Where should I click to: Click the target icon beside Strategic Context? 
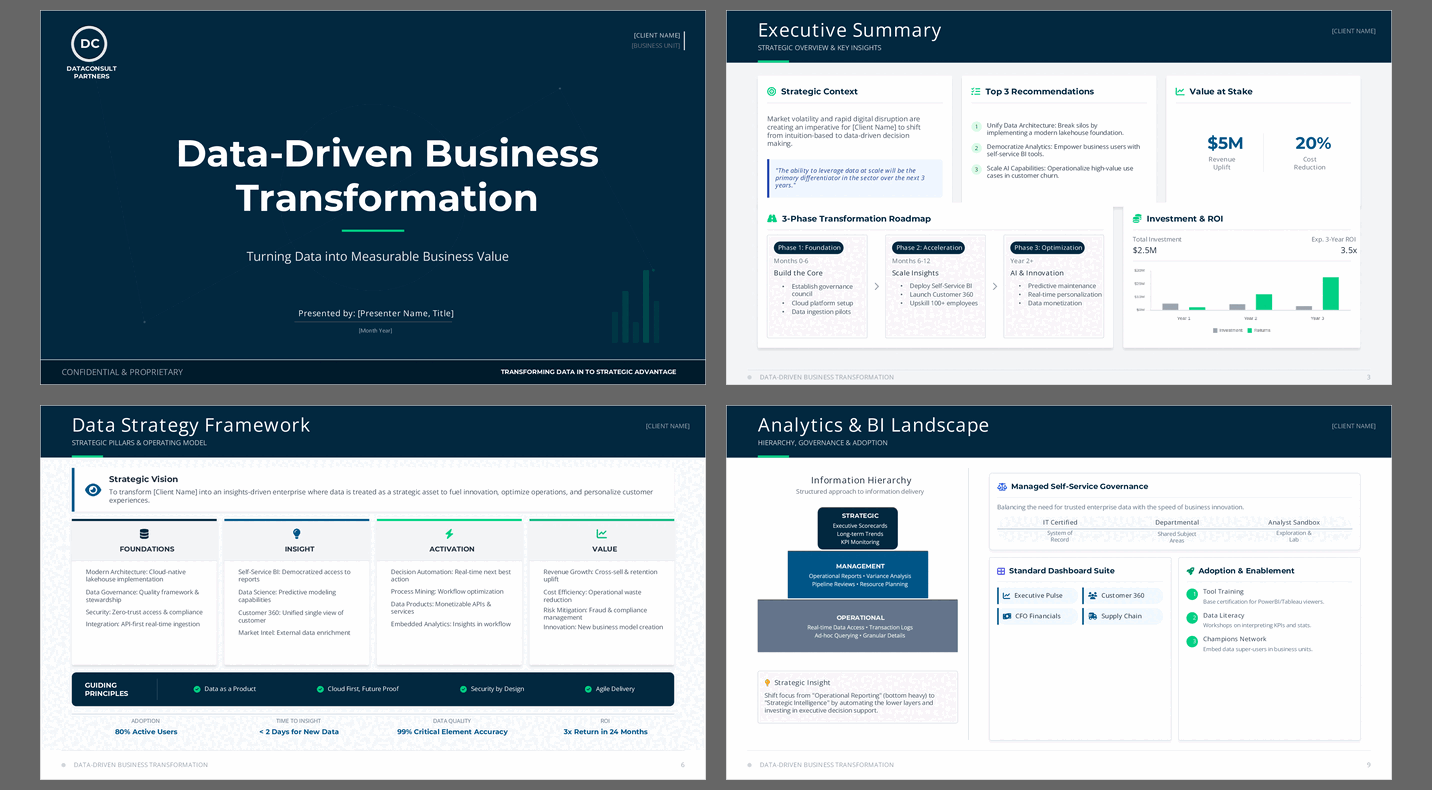click(771, 92)
